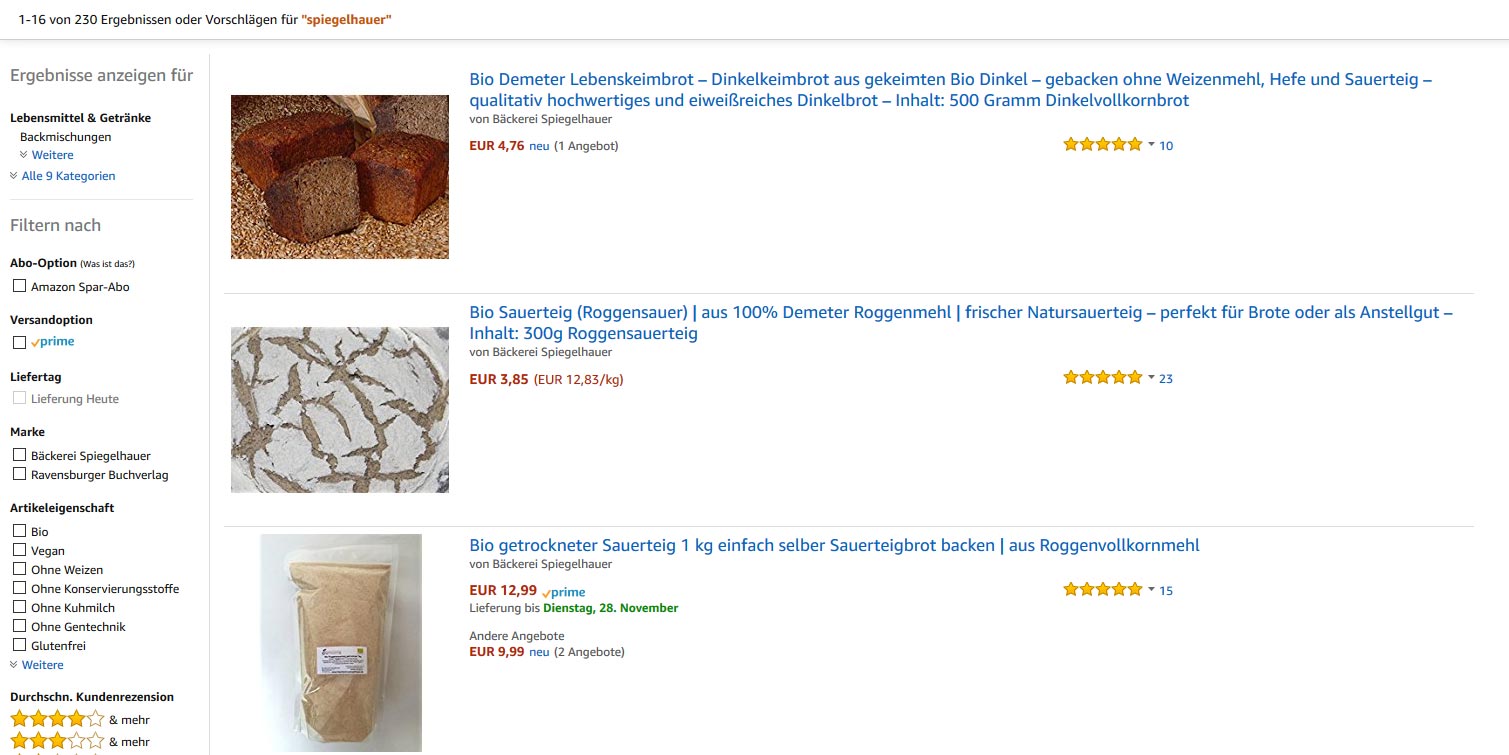This screenshot has width=1509, height=755.
Task: Filter by three stars & mehr
Action: 57,741
